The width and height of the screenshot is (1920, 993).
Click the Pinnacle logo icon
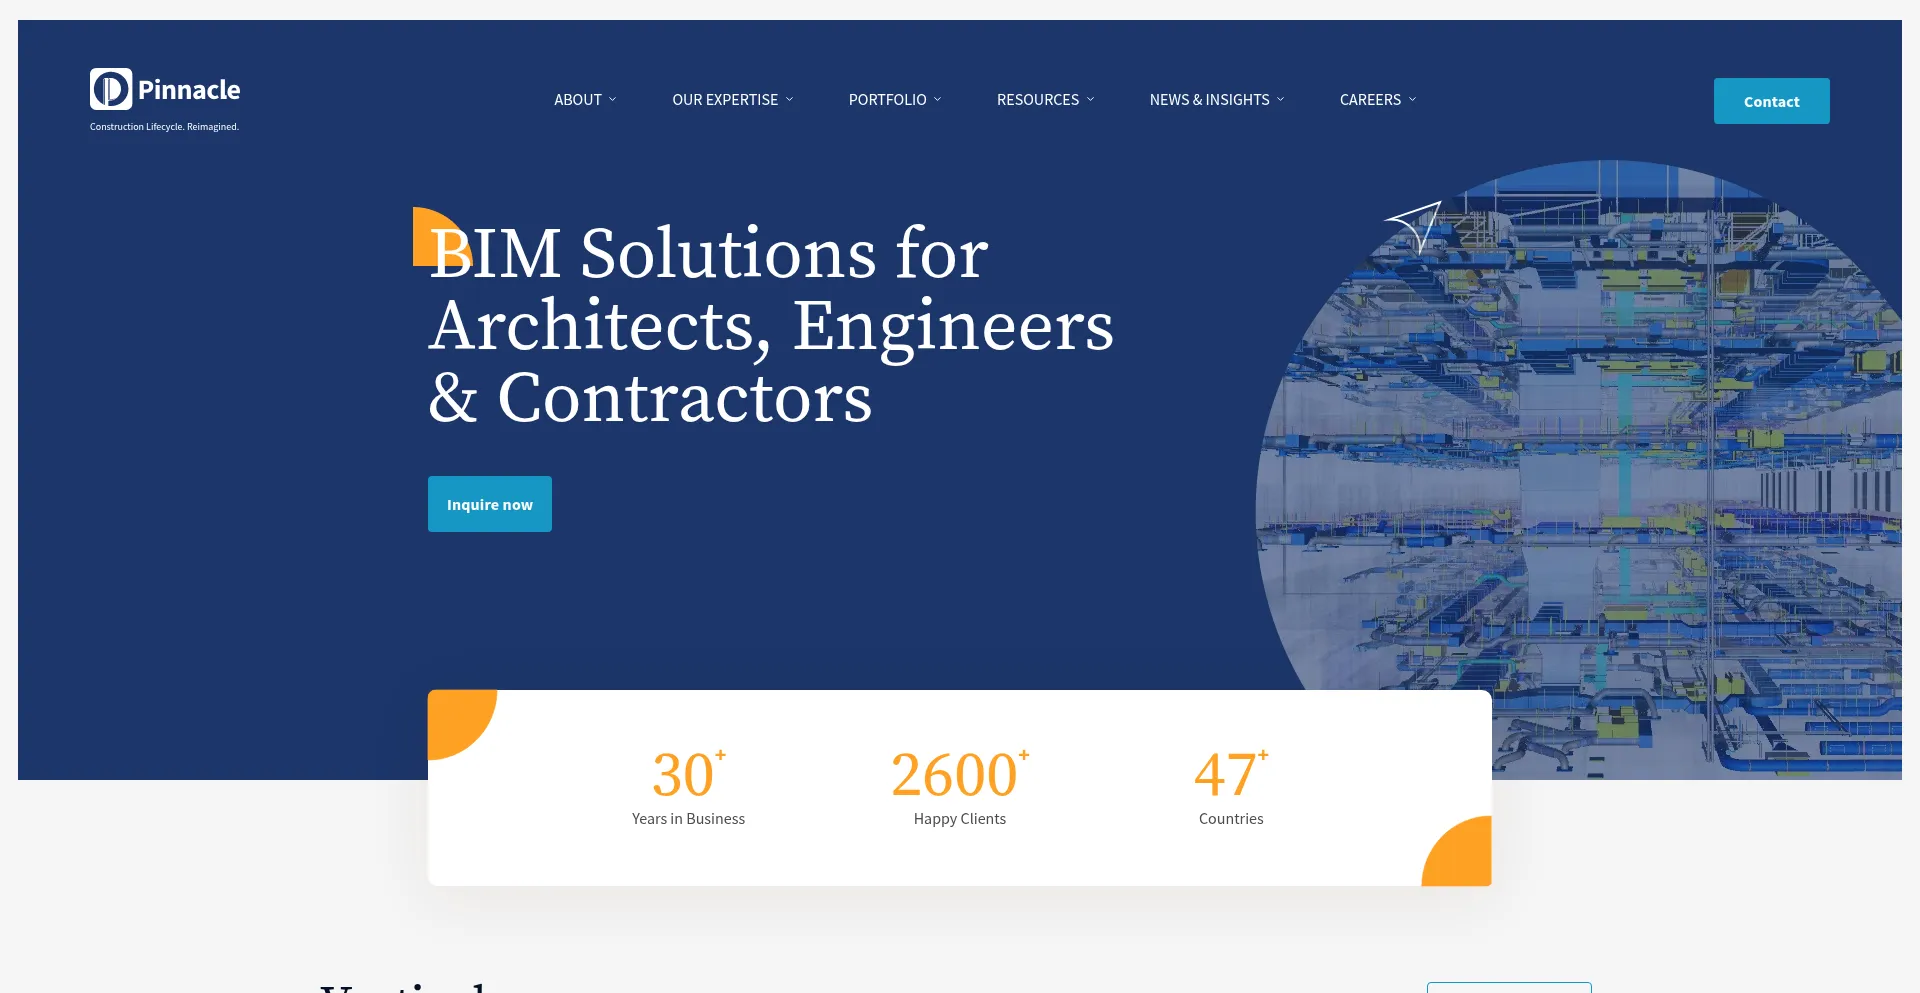pyautogui.click(x=111, y=89)
